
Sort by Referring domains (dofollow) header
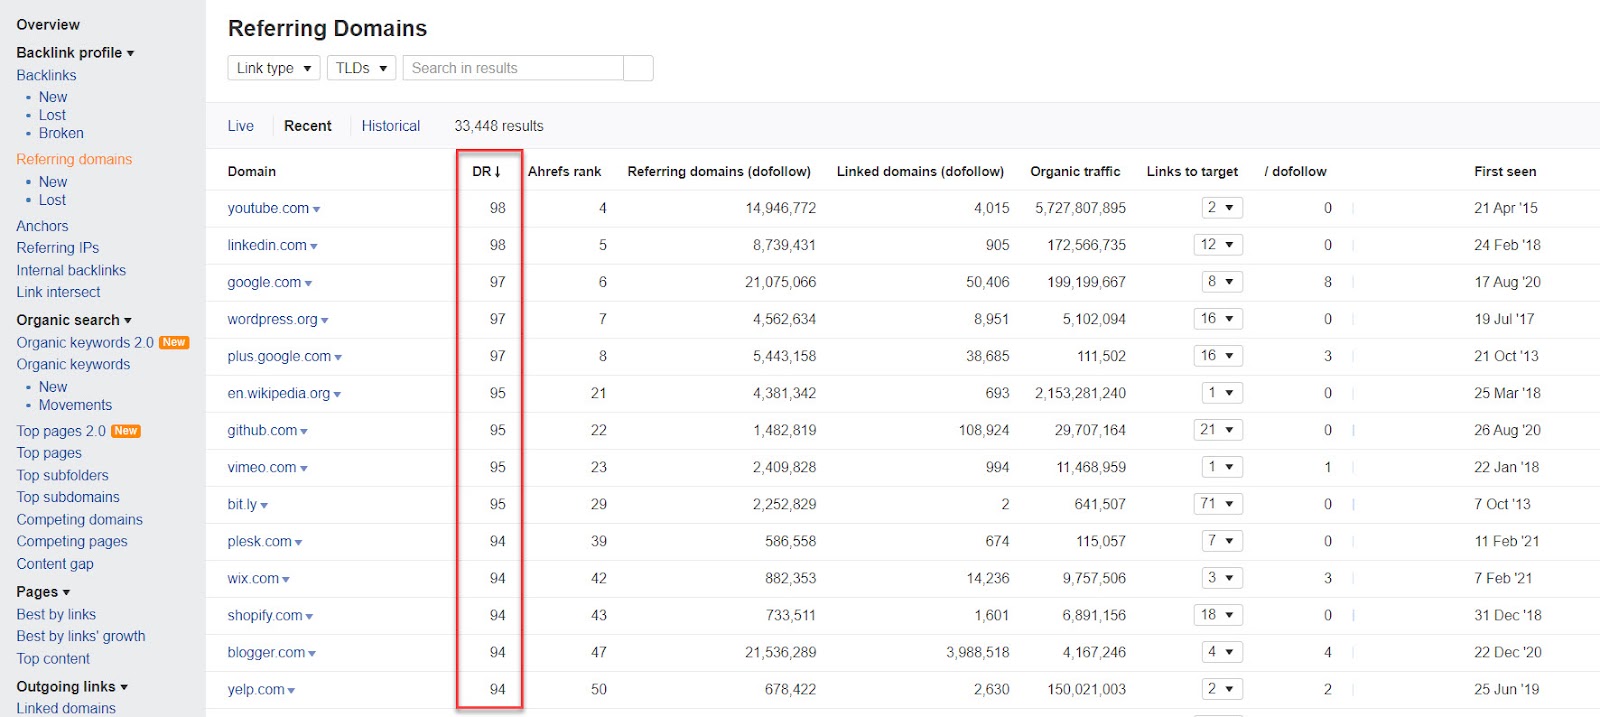(719, 171)
